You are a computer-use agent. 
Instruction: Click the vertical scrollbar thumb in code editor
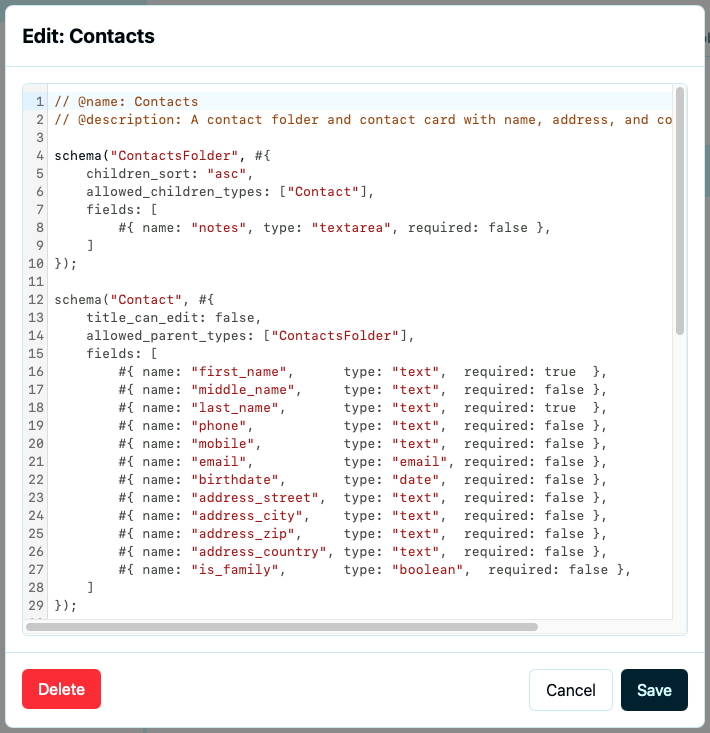(680, 210)
